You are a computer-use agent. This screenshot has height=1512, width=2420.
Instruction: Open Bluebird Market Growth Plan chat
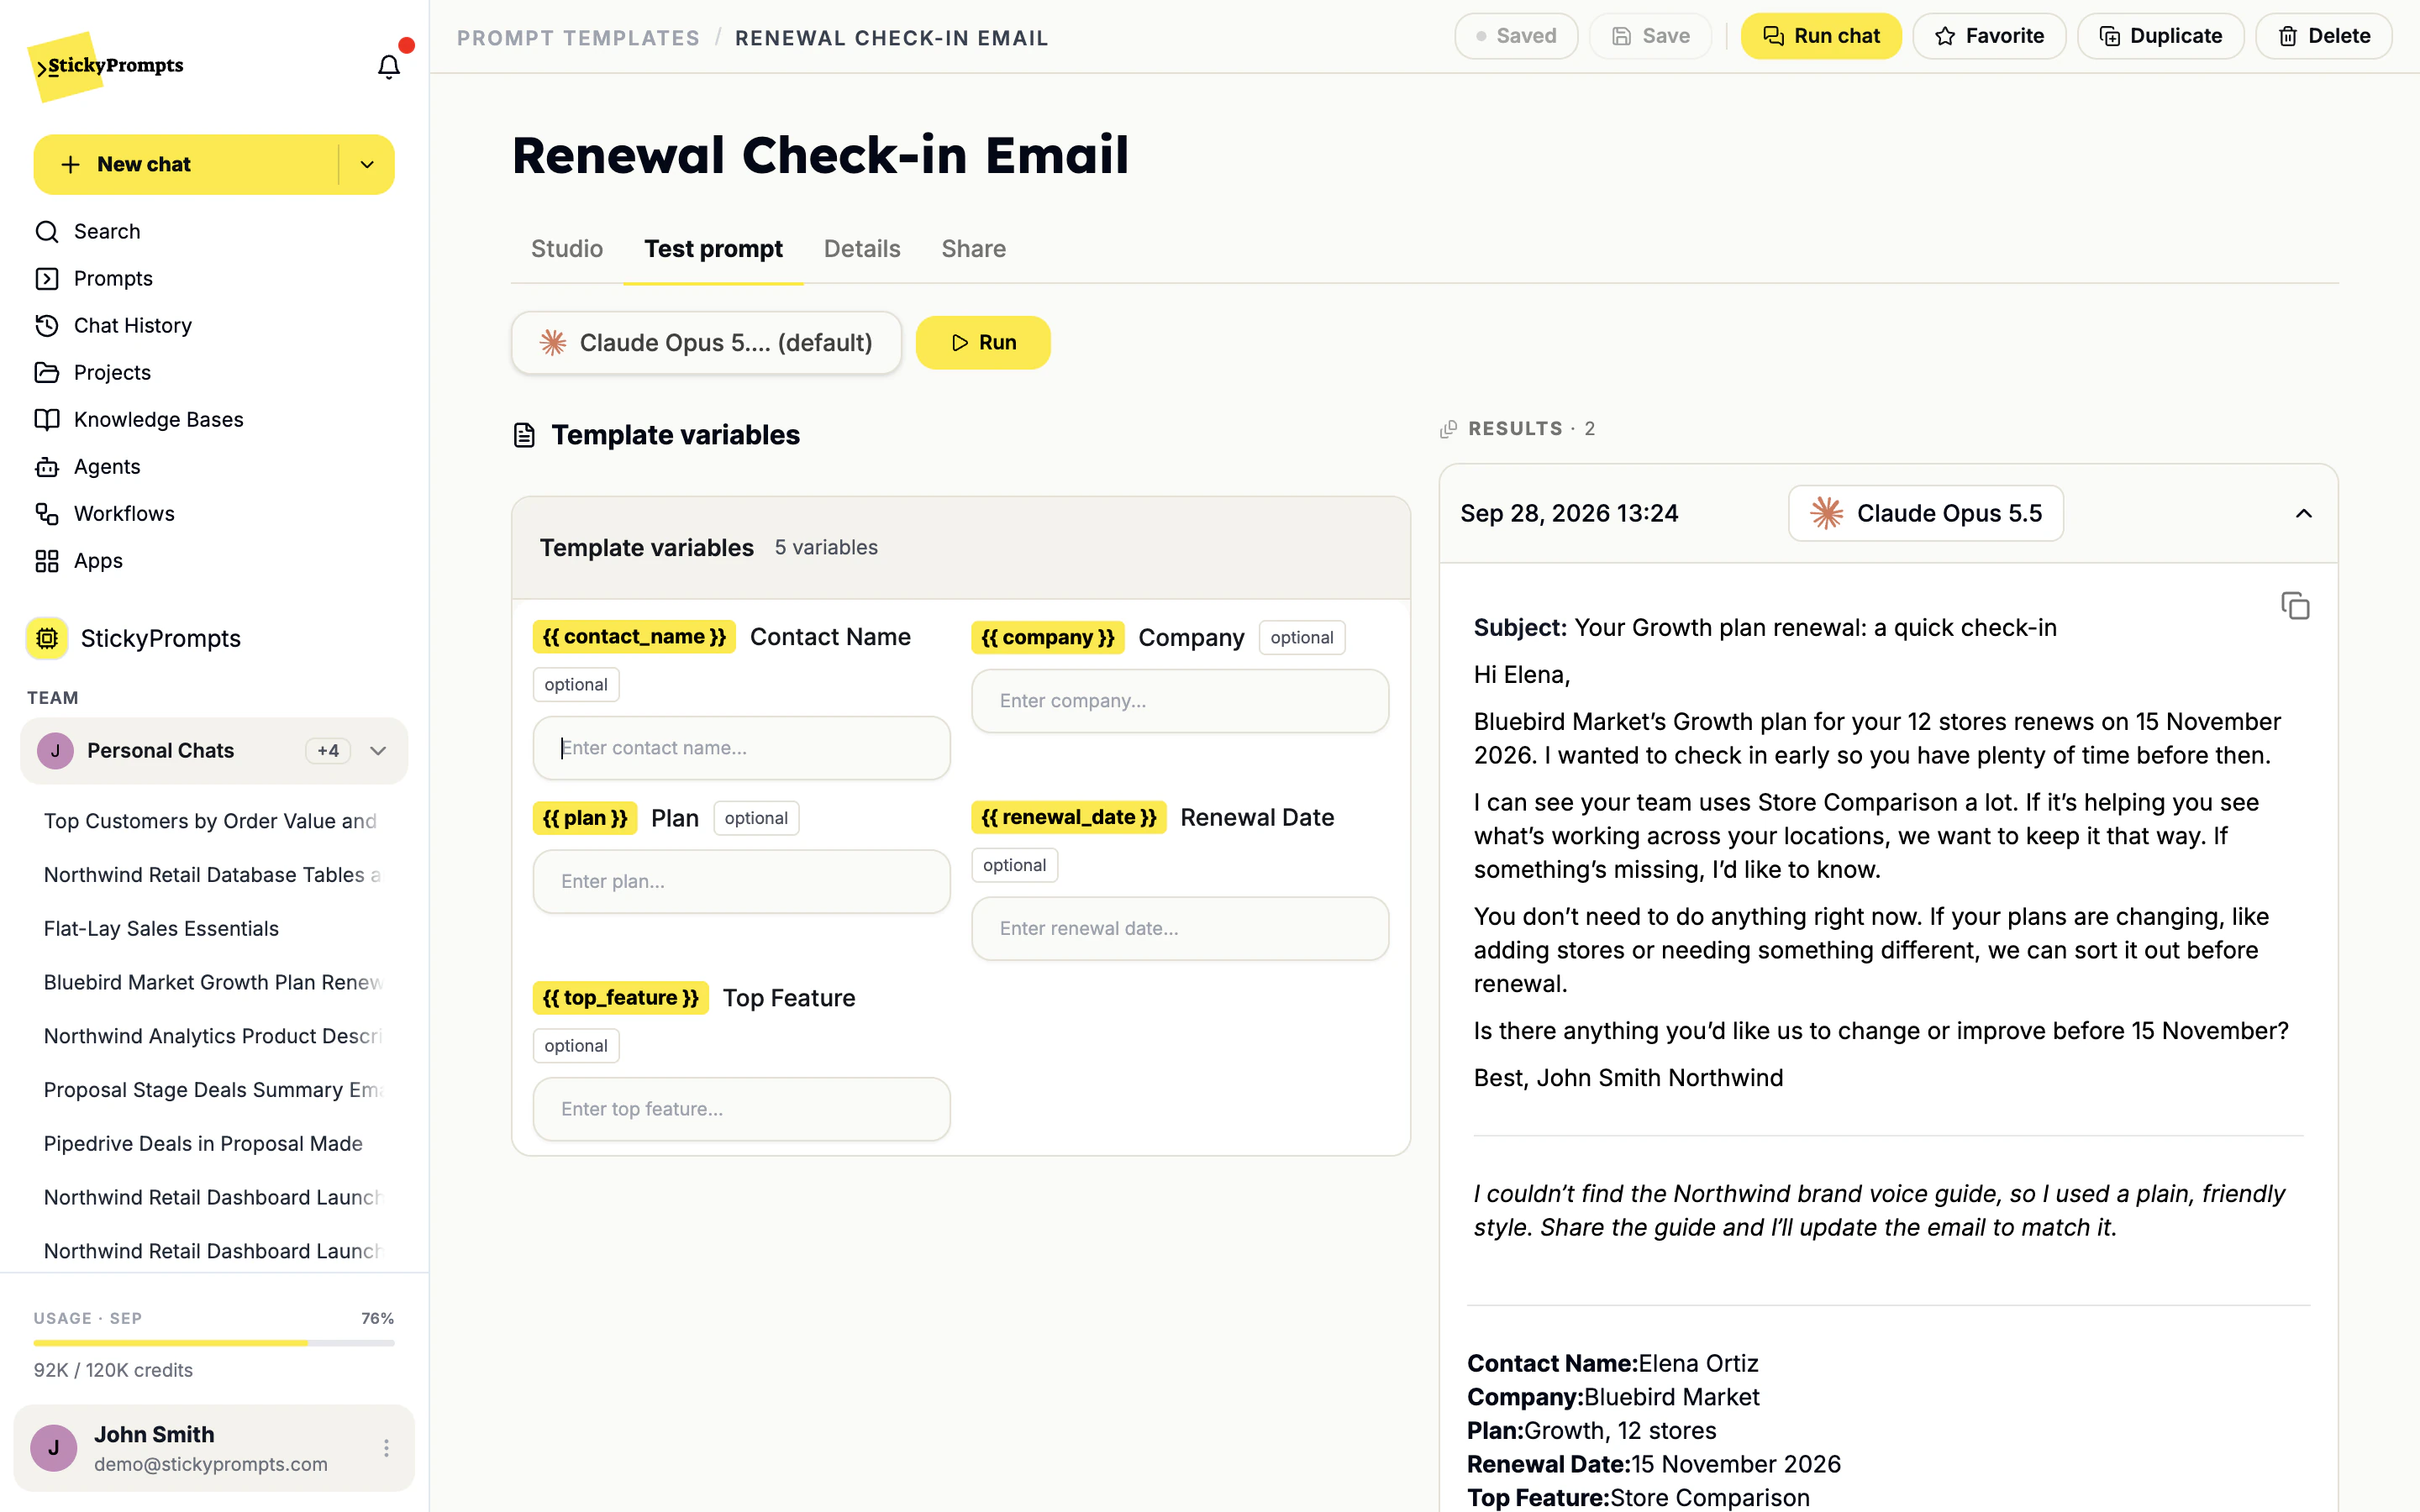pyautogui.click(x=214, y=982)
